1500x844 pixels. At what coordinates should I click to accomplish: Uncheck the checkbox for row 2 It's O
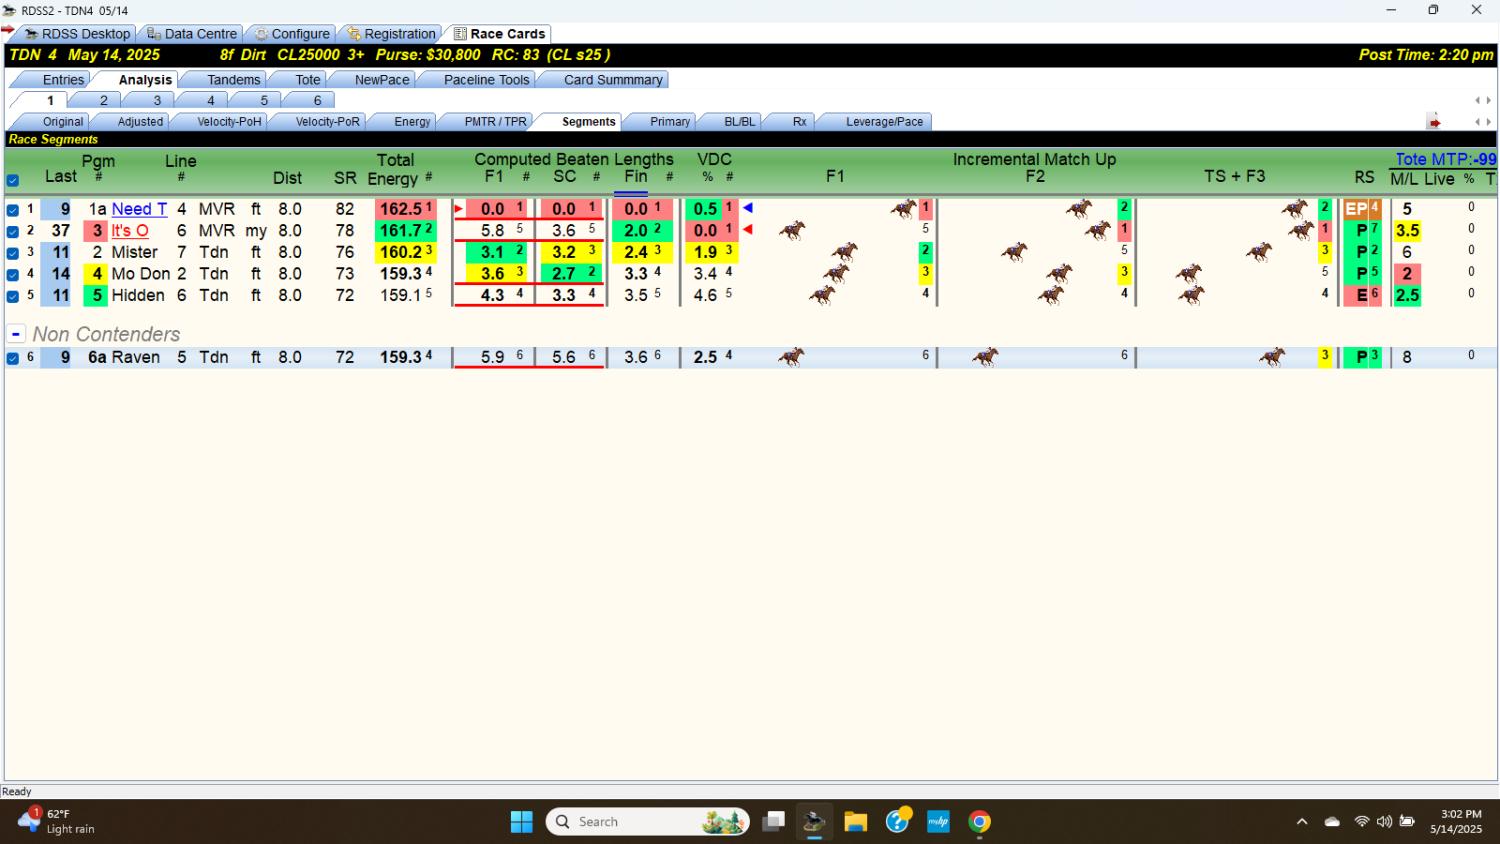pyautogui.click(x=13, y=232)
